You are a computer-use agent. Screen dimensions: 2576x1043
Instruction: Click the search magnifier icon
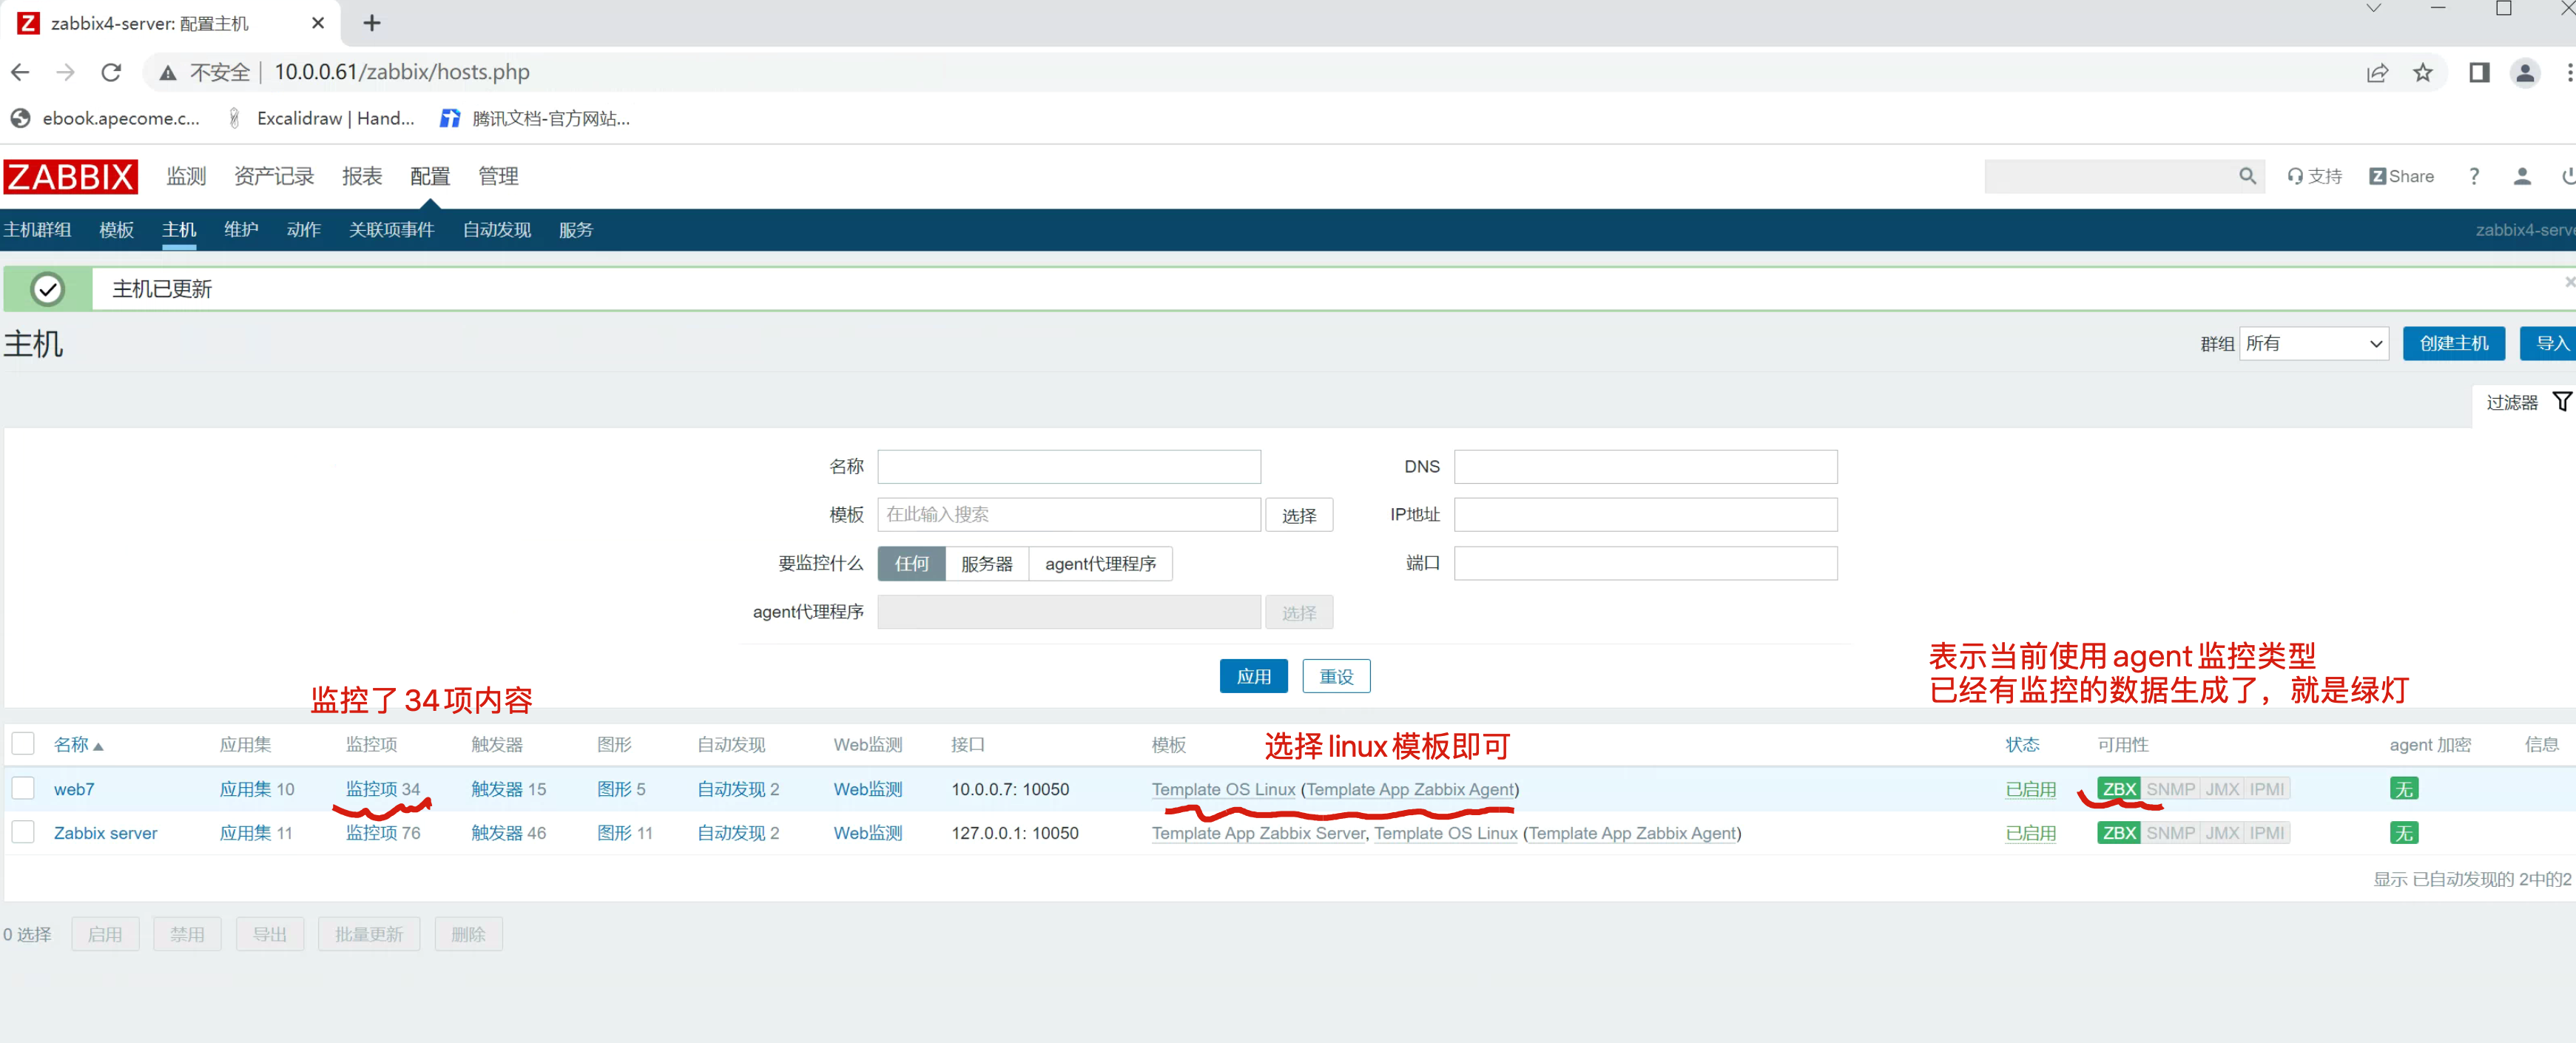tap(2247, 177)
